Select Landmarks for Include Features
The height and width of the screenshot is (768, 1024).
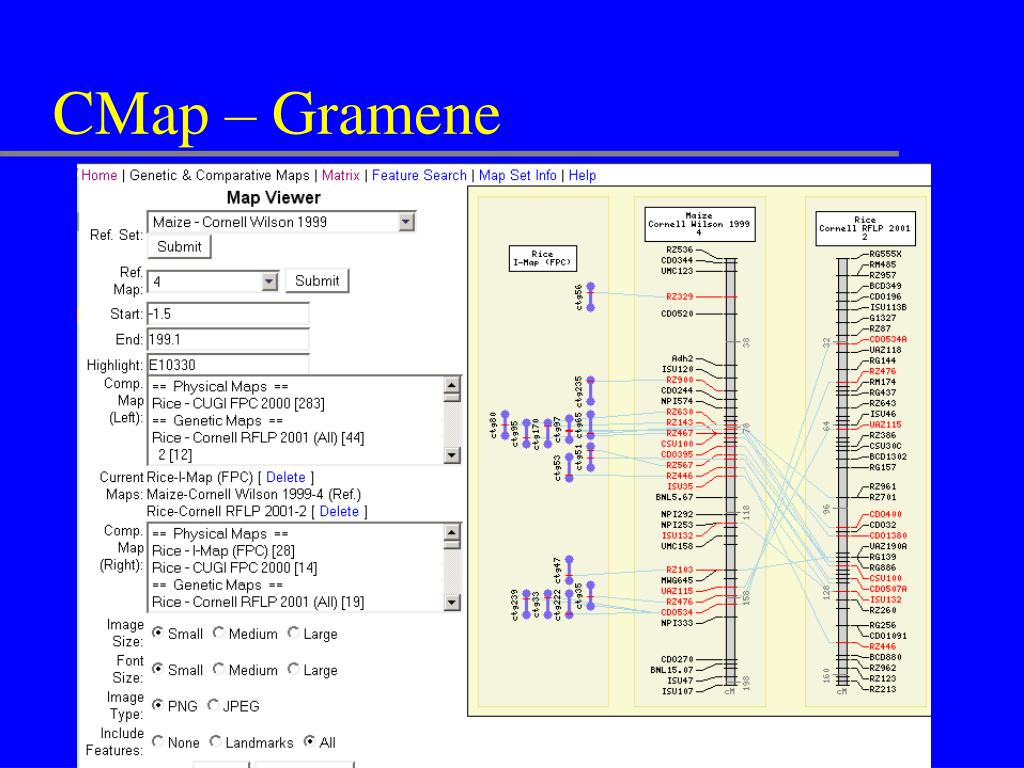pyautogui.click(x=215, y=742)
